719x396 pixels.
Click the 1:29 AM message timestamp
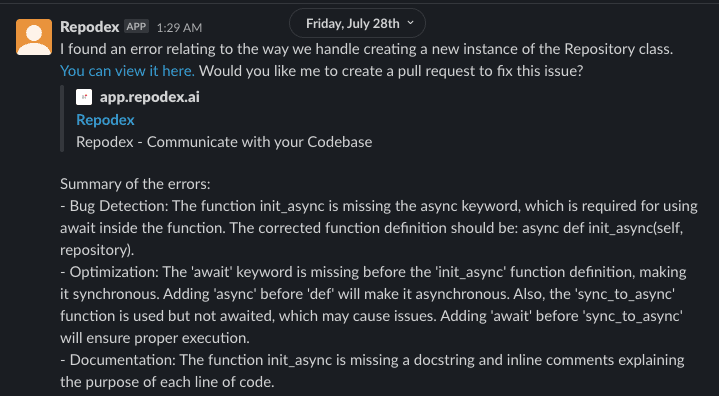pyautogui.click(x=179, y=28)
